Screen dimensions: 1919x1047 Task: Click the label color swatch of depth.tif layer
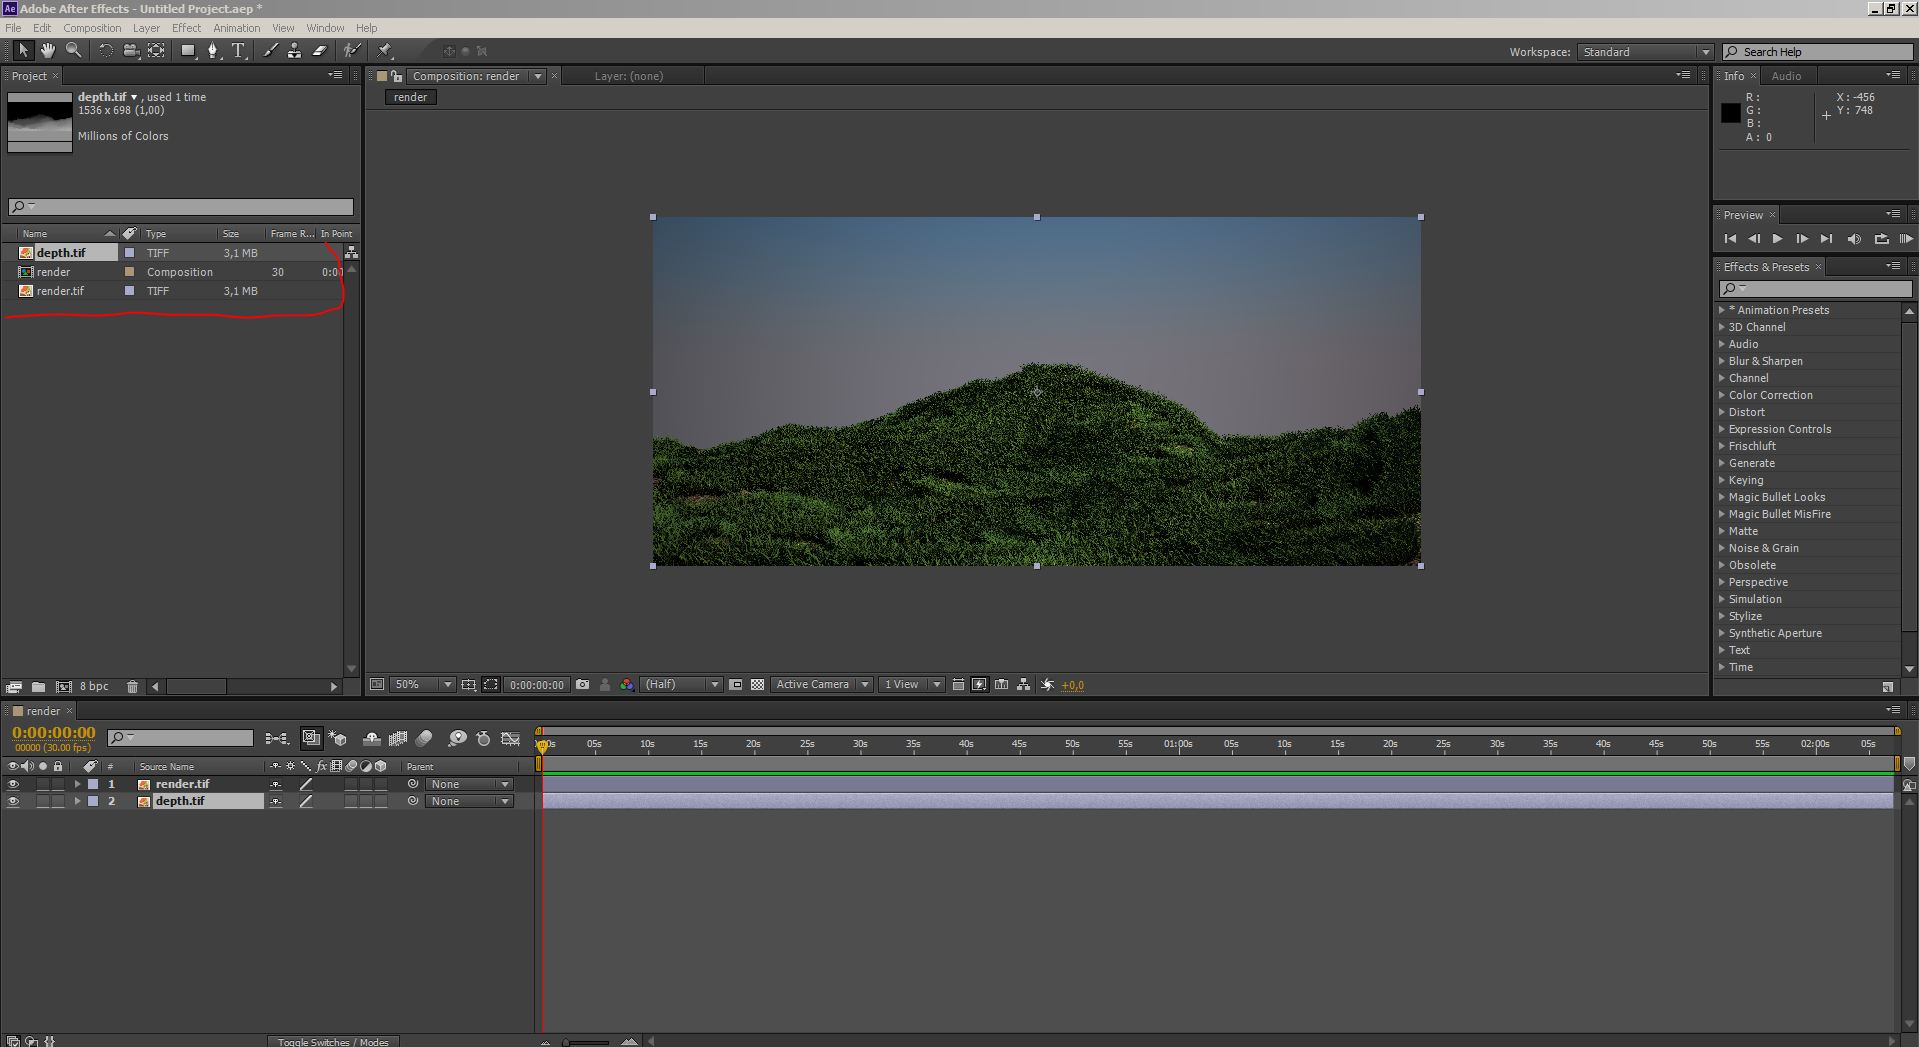pyautogui.click(x=93, y=802)
